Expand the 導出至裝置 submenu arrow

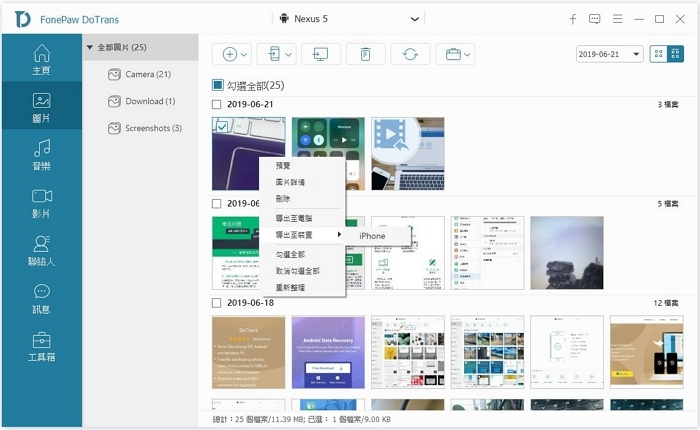pyautogui.click(x=339, y=234)
